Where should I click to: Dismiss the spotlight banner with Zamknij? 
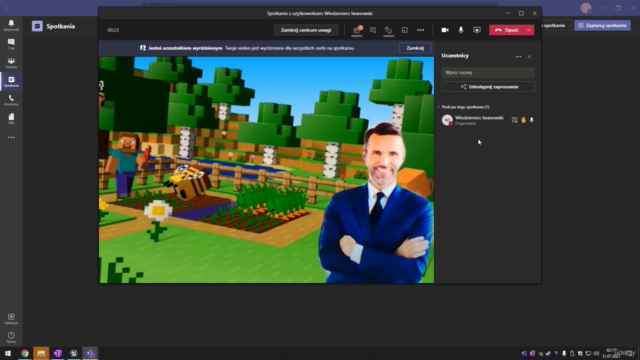click(x=415, y=48)
